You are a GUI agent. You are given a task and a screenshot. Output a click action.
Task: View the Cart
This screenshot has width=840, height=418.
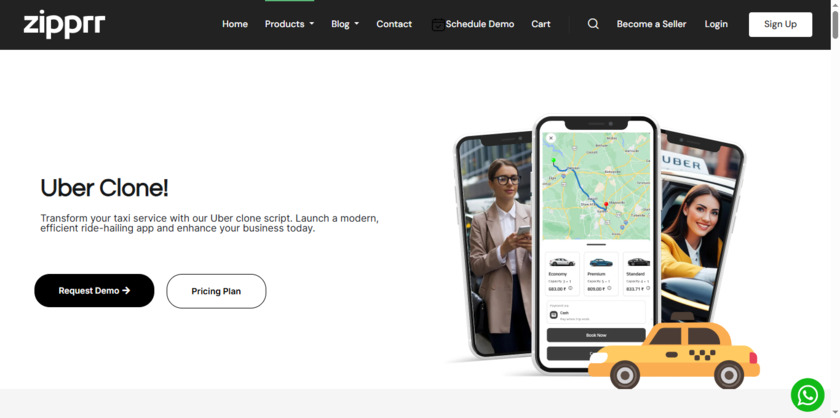(541, 24)
